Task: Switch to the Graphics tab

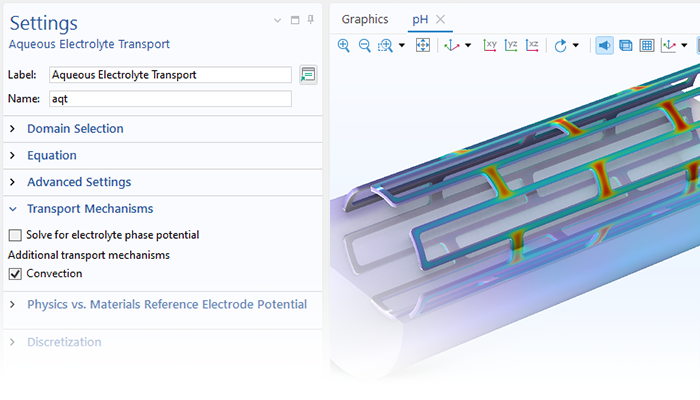Action: [x=365, y=19]
